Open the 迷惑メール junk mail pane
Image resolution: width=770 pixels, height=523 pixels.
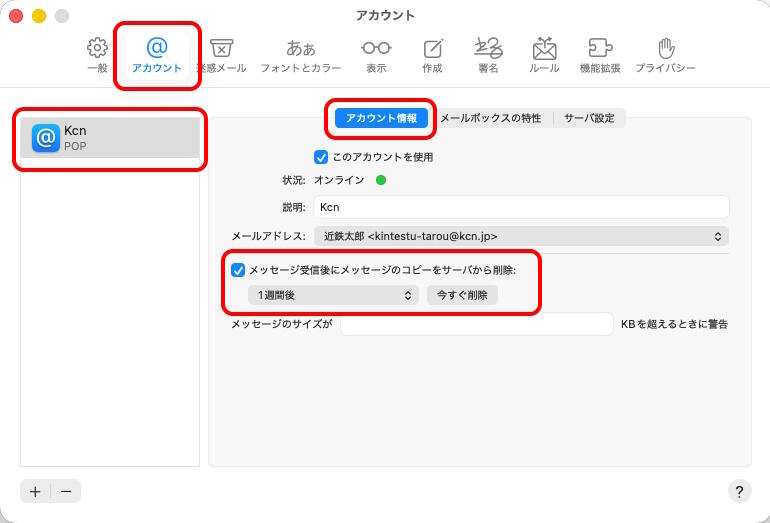coord(221,55)
